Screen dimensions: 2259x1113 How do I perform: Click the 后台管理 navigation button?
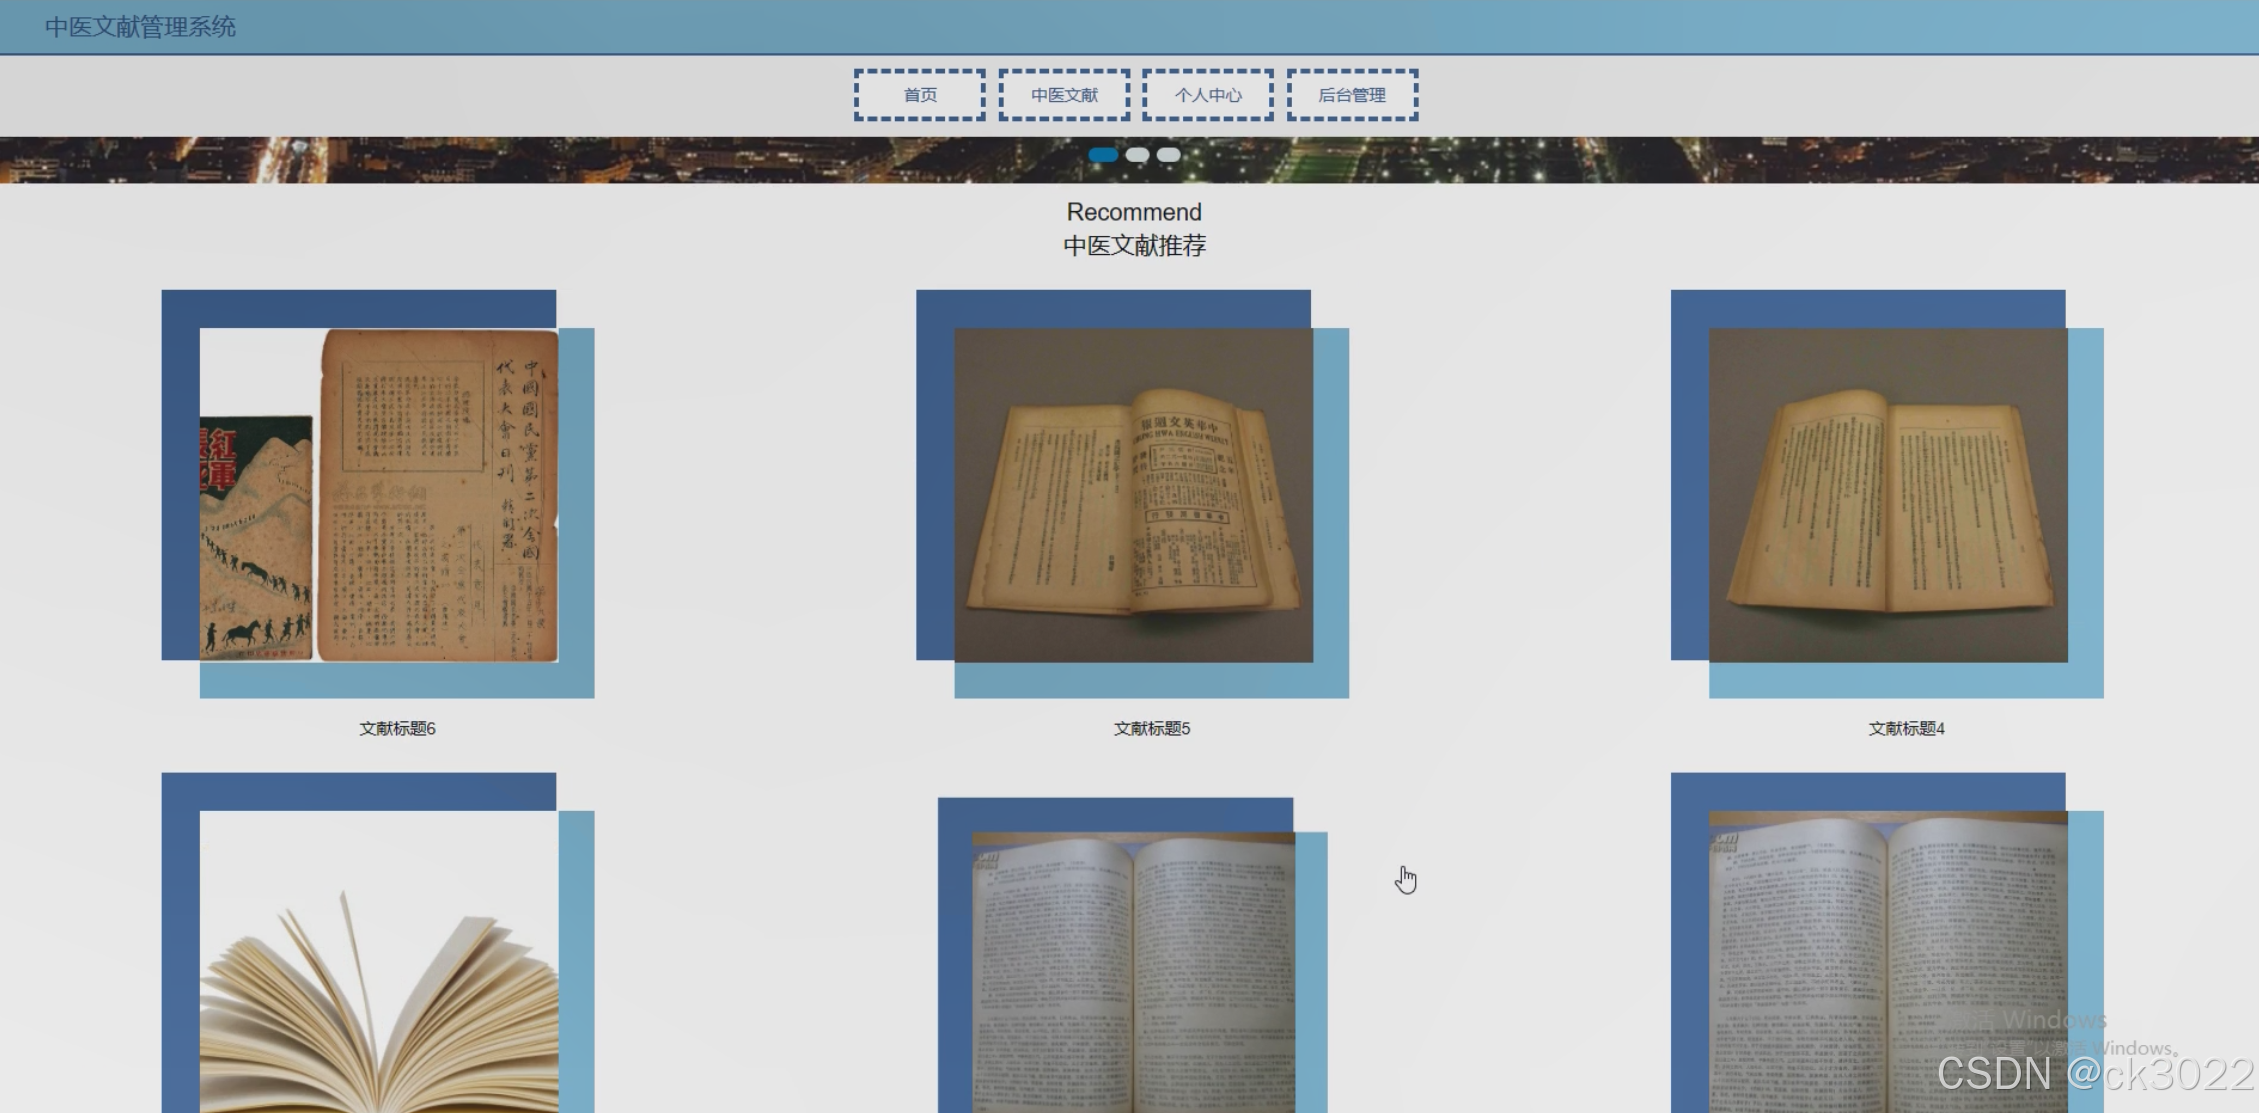click(1352, 95)
